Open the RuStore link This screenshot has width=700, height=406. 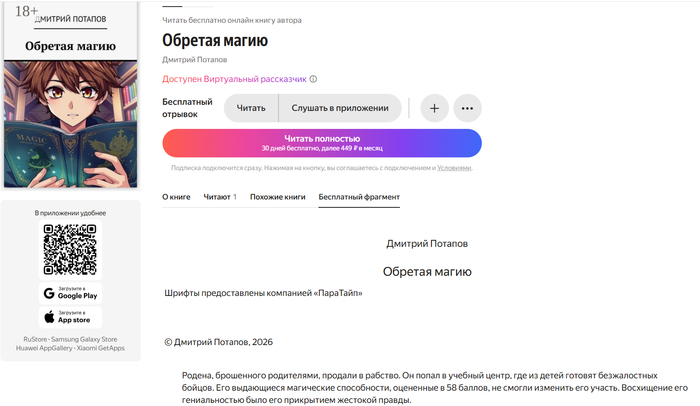35,339
